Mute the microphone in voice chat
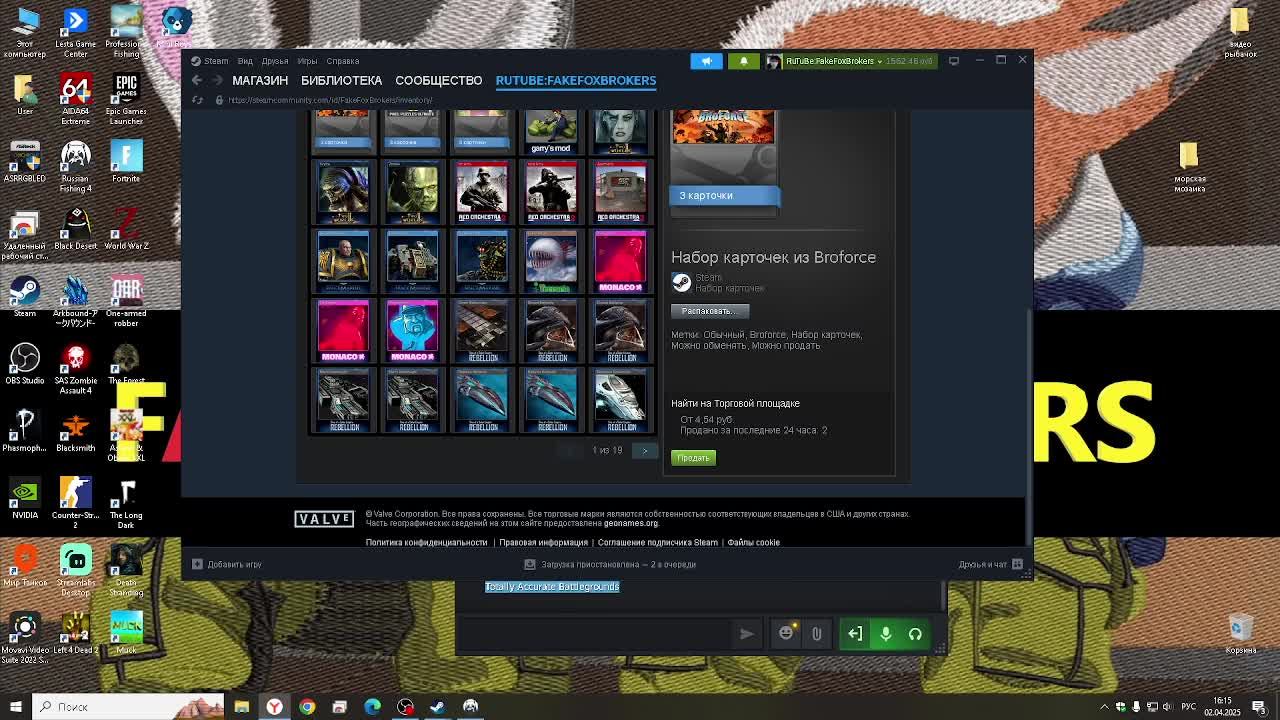Screen dimensions: 1280x720 coord(885,634)
